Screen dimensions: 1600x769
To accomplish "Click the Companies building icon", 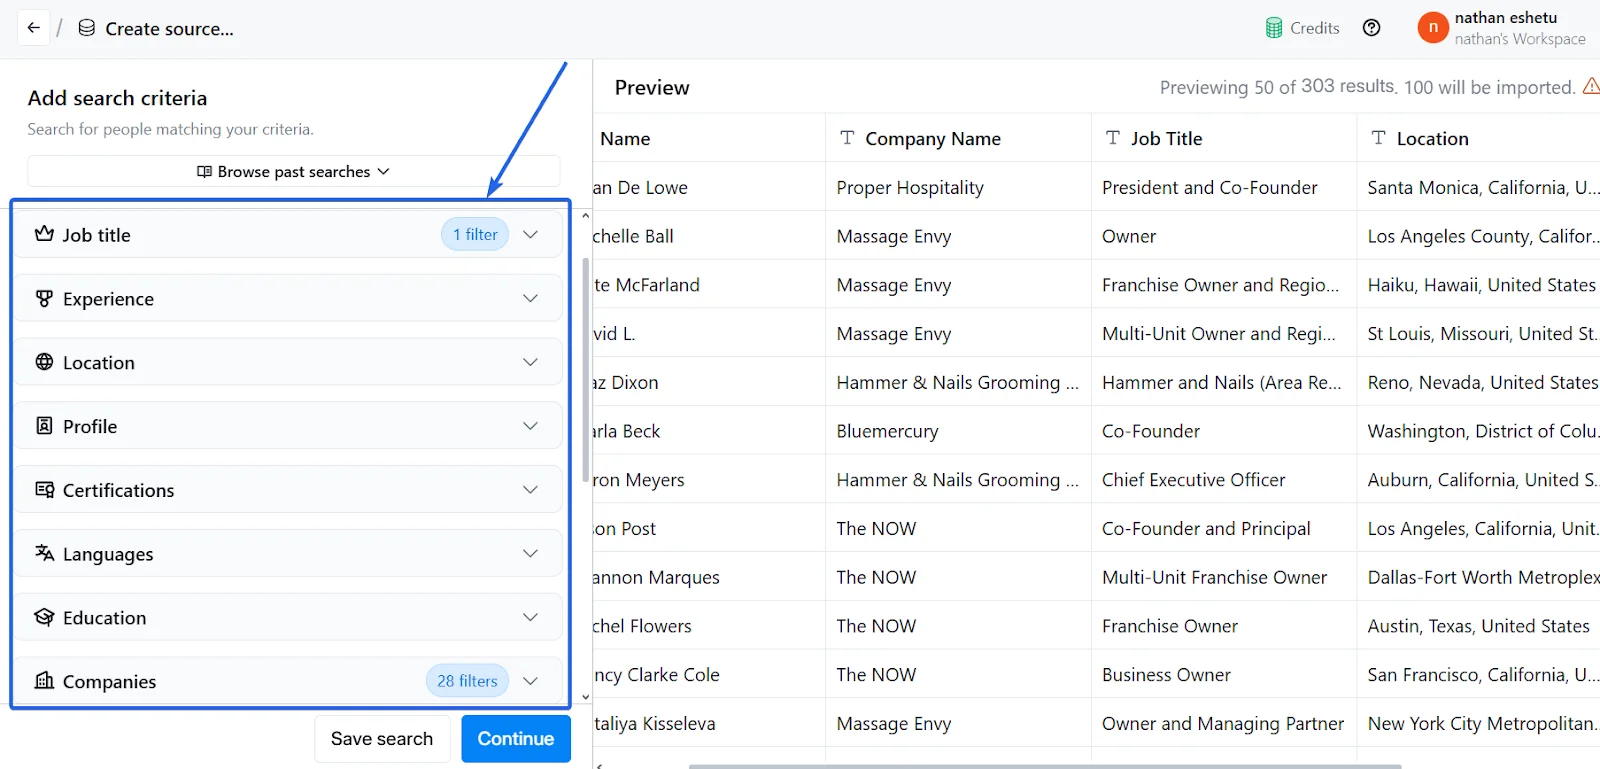I will point(44,681).
